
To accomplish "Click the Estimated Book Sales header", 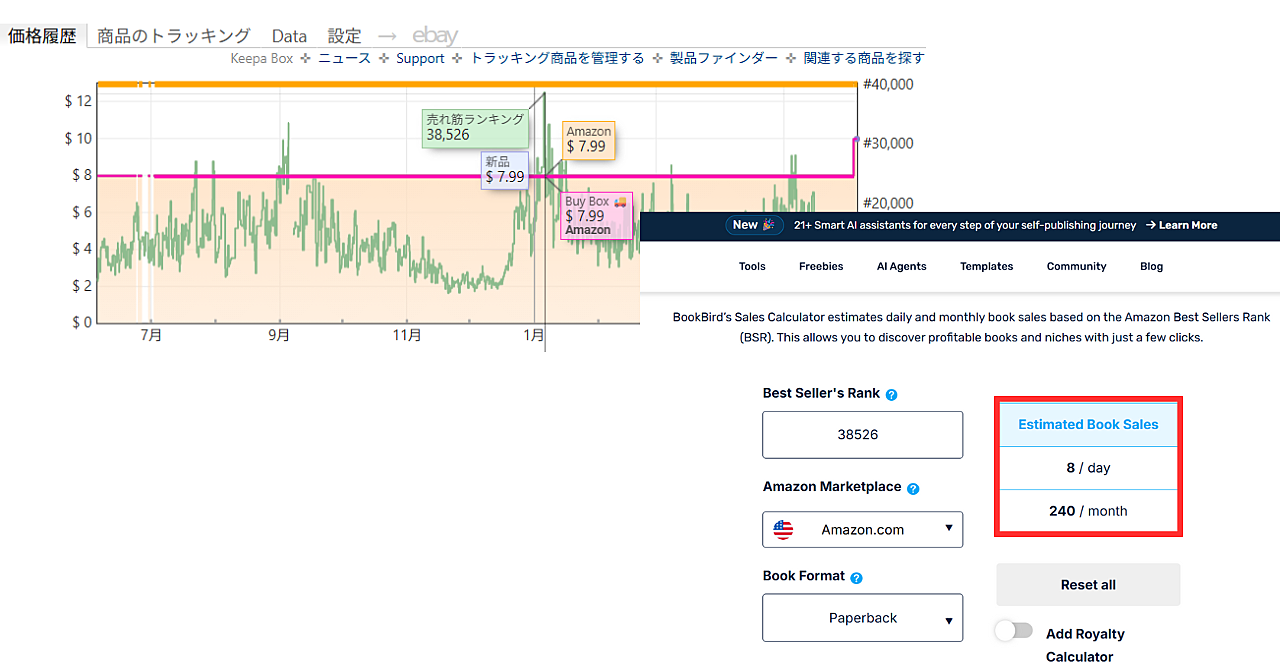I will [x=1088, y=424].
